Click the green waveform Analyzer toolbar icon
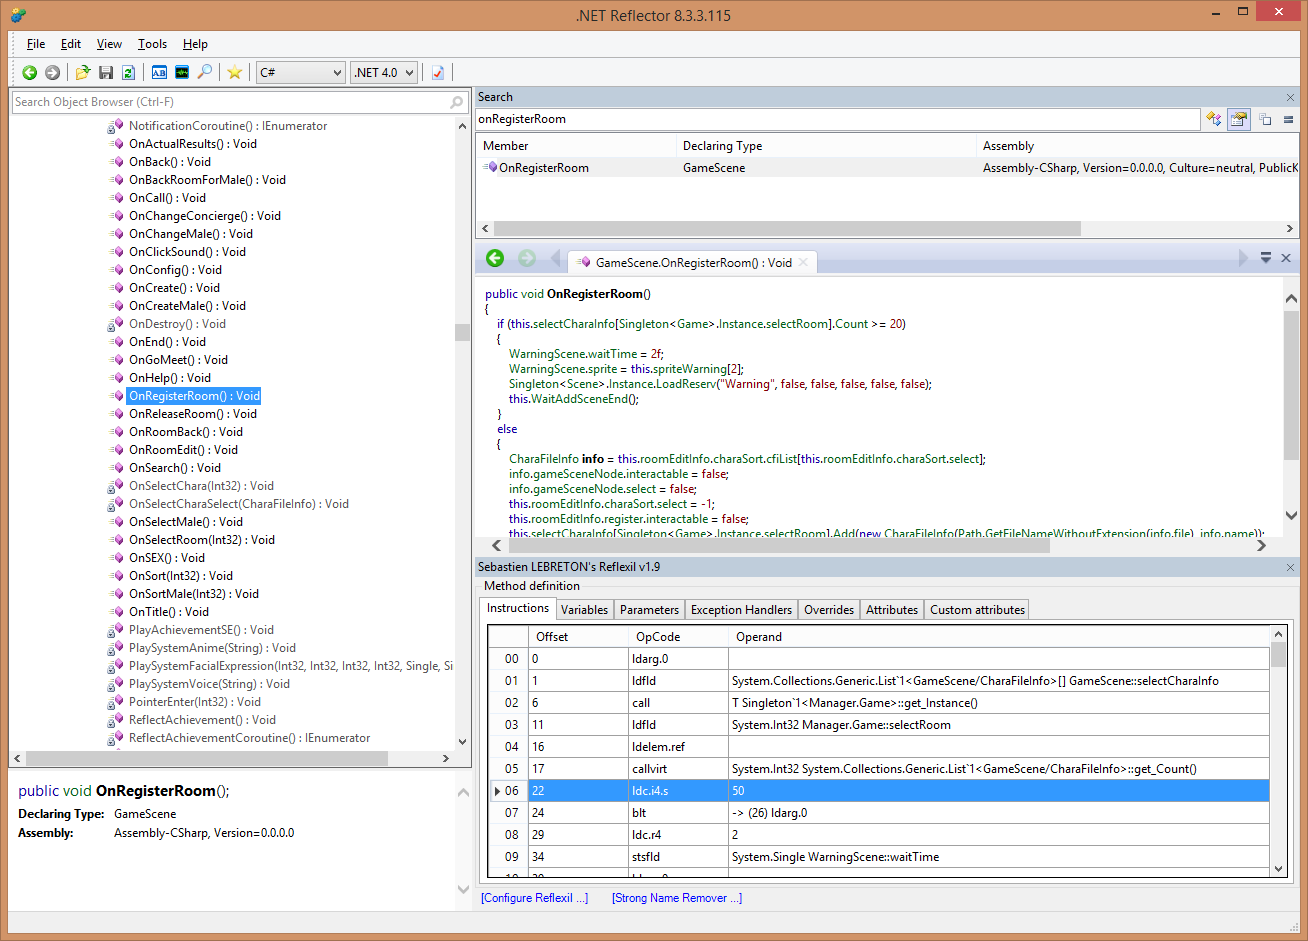1308x941 pixels. coord(181,72)
